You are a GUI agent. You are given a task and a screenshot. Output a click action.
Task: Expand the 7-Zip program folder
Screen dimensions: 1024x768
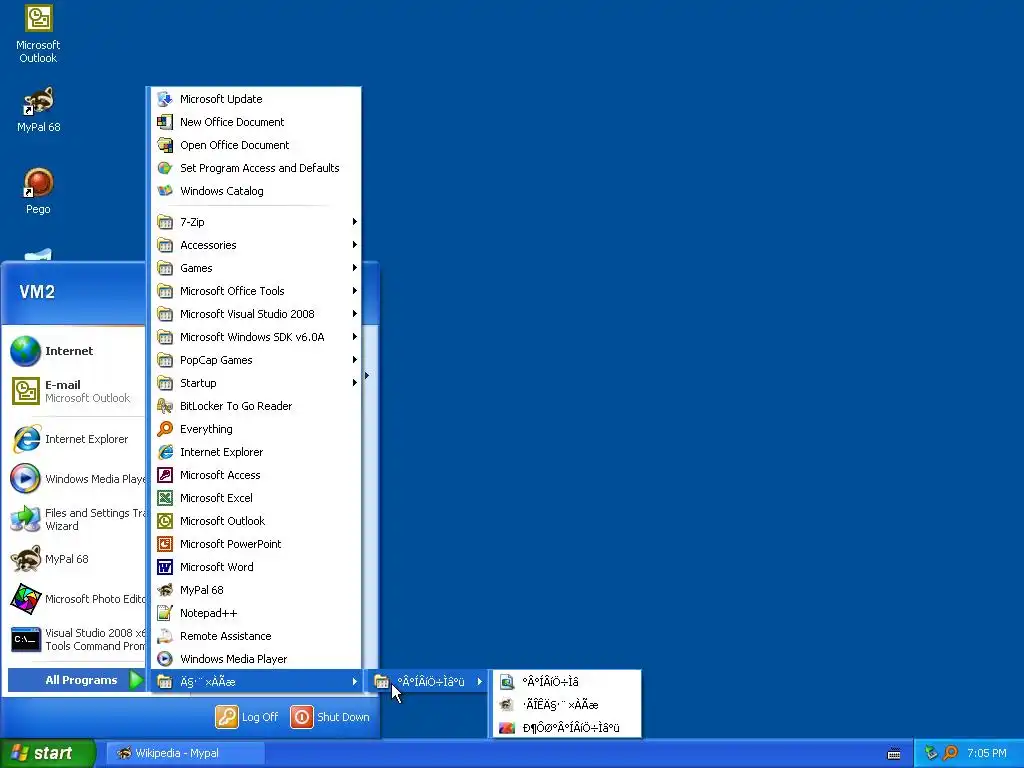point(256,222)
